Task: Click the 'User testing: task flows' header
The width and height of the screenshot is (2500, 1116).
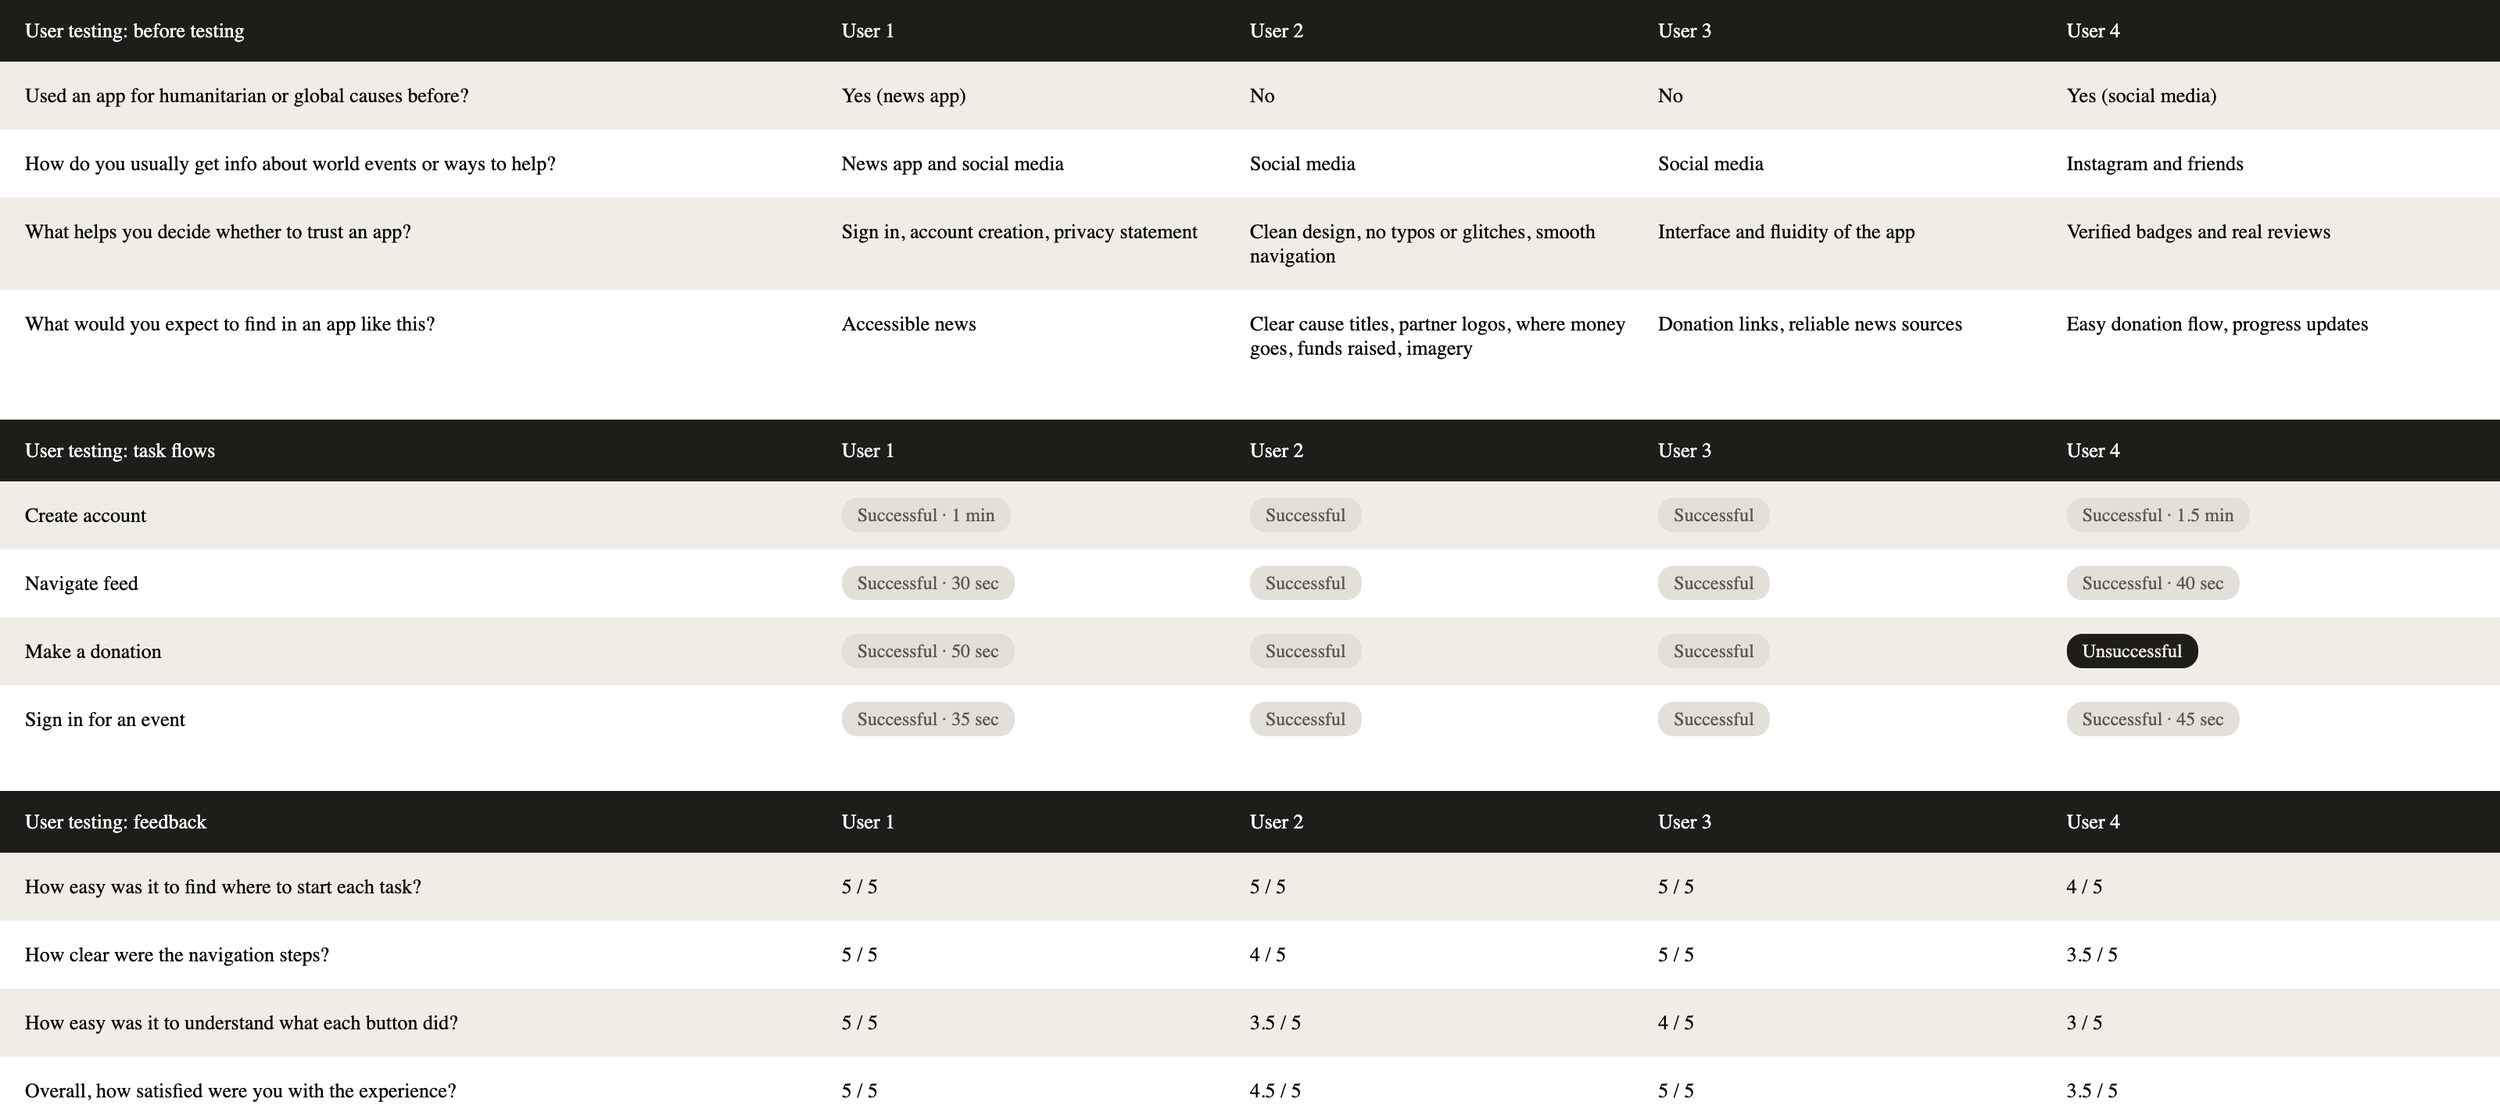Action: point(120,451)
